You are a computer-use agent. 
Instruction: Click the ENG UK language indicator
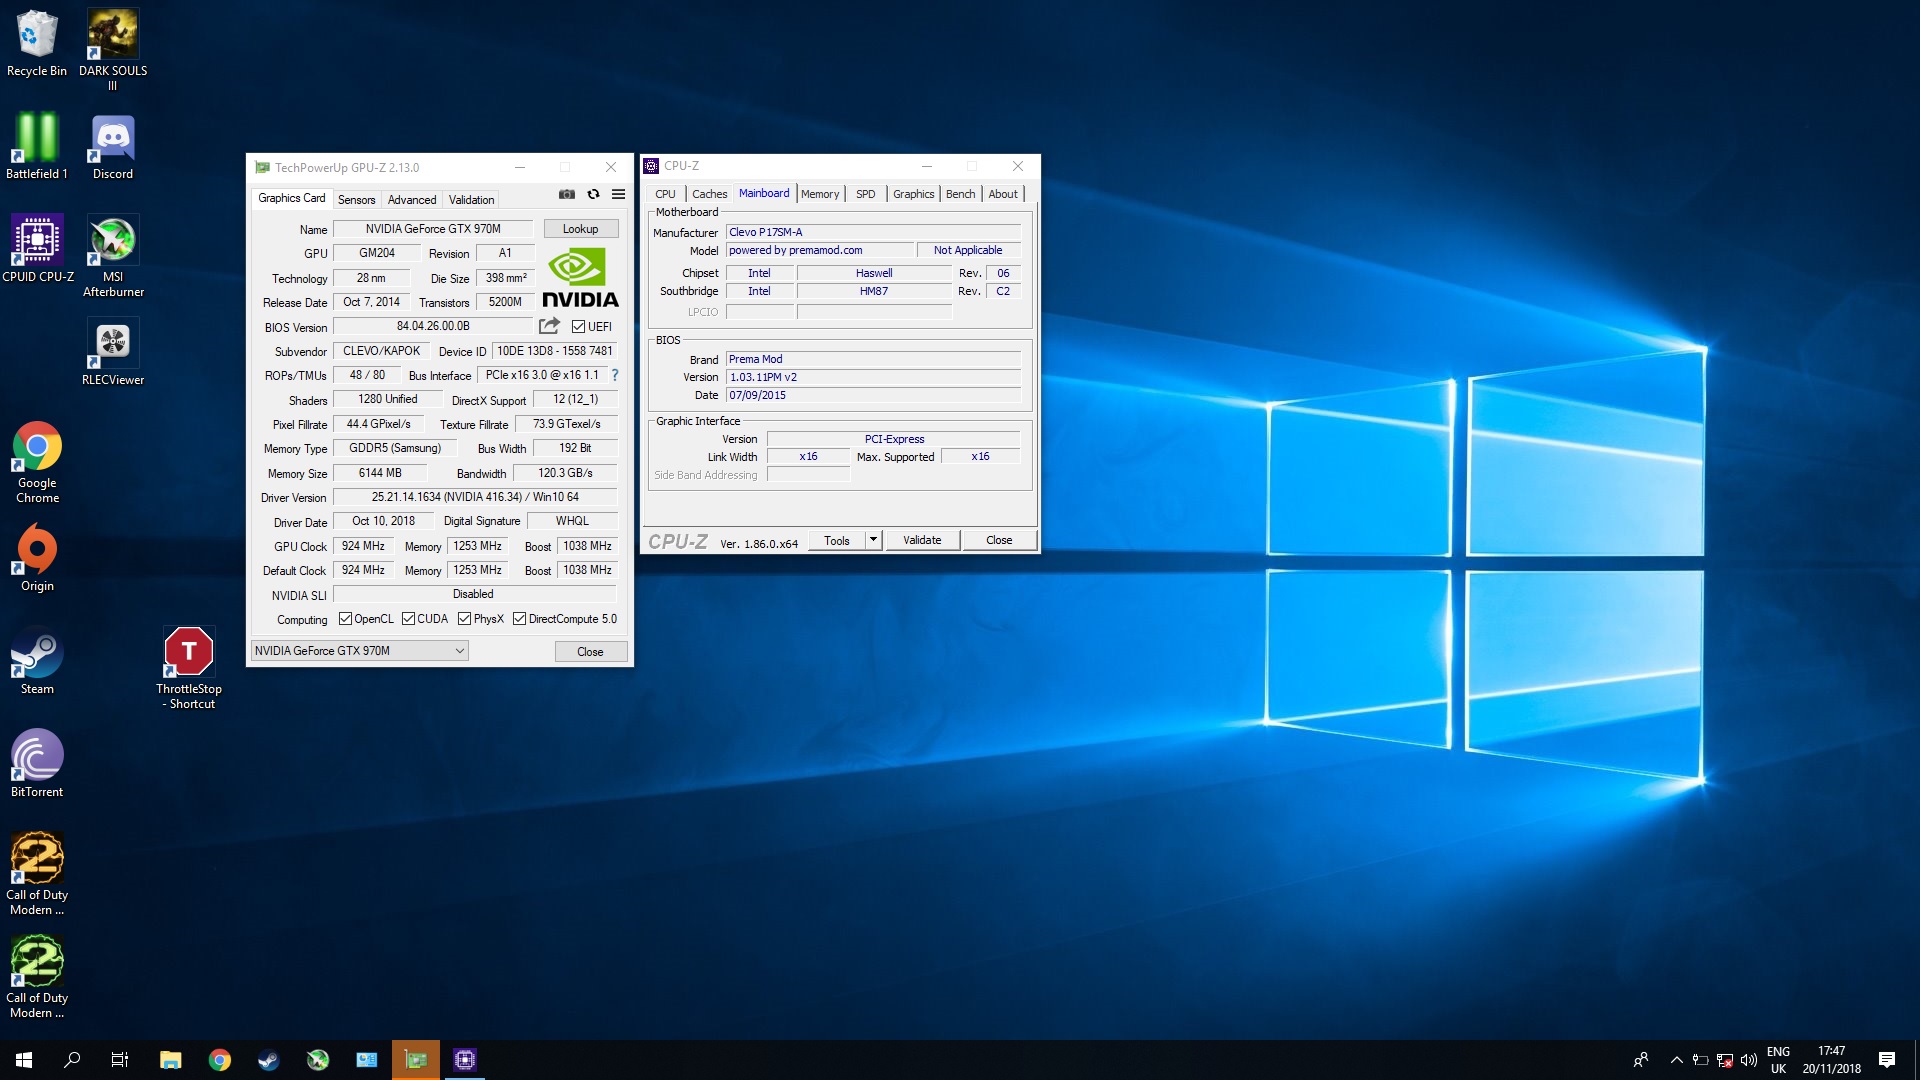click(1778, 1060)
